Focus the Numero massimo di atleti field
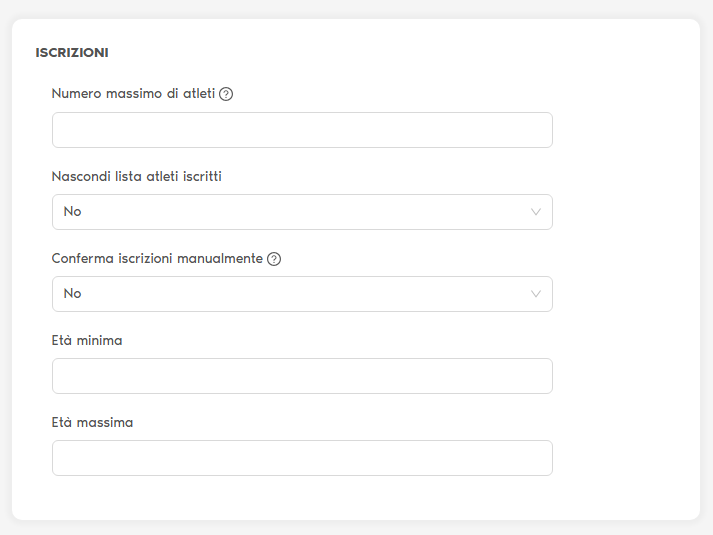Image resolution: width=713 pixels, height=535 pixels. coord(301,130)
